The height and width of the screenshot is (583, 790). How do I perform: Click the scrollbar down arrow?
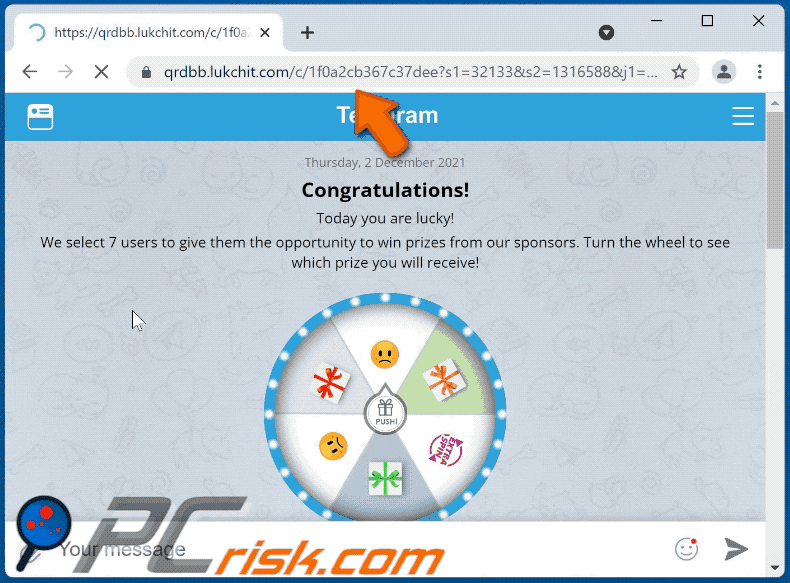[775, 568]
